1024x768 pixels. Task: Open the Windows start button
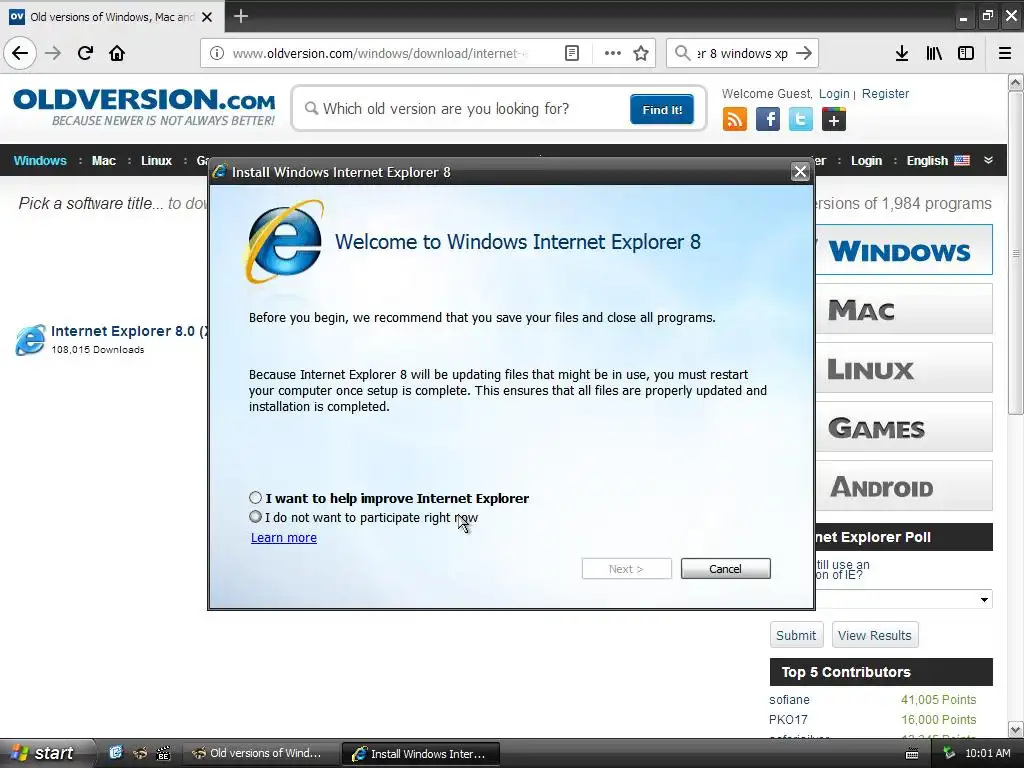(x=46, y=753)
